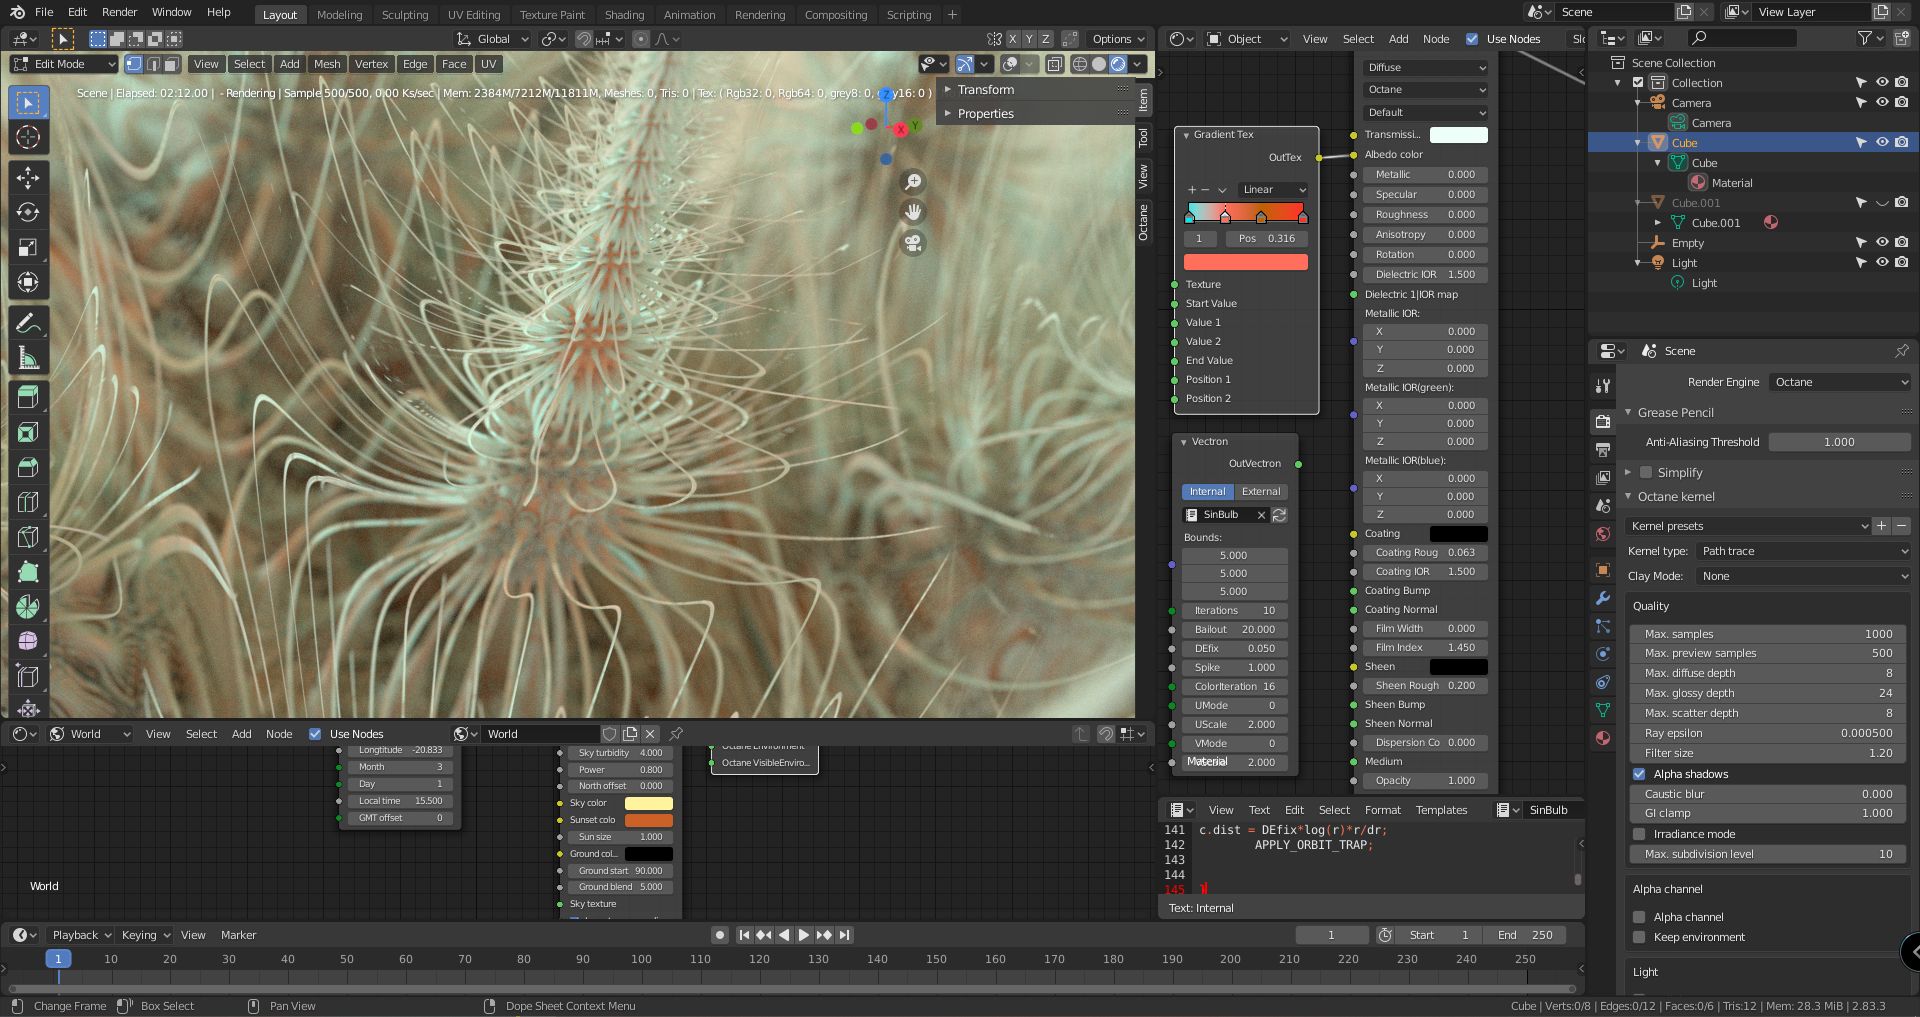Open the Kernel type dropdown showing Path trace
The width and height of the screenshot is (1920, 1017).
click(x=1800, y=551)
